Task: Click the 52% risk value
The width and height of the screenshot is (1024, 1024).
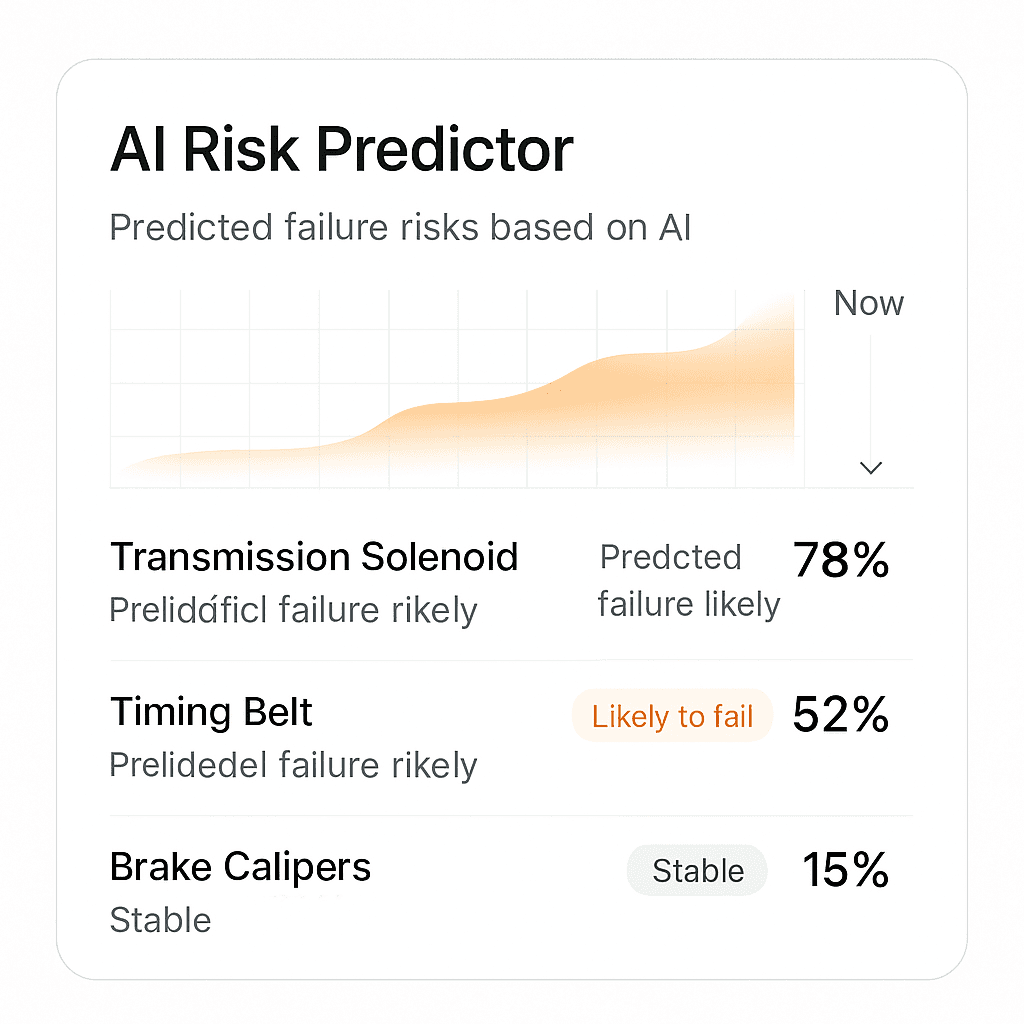Action: click(840, 714)
